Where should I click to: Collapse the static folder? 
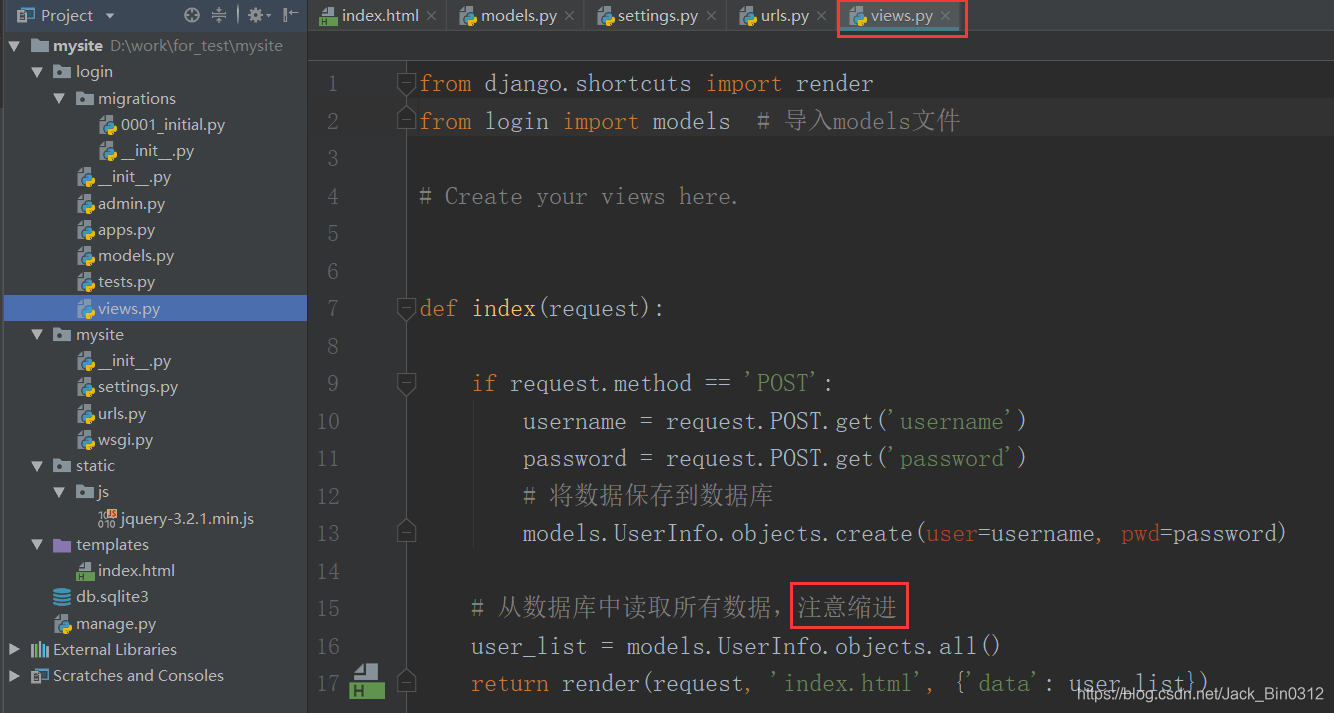(x=37, y=466)
